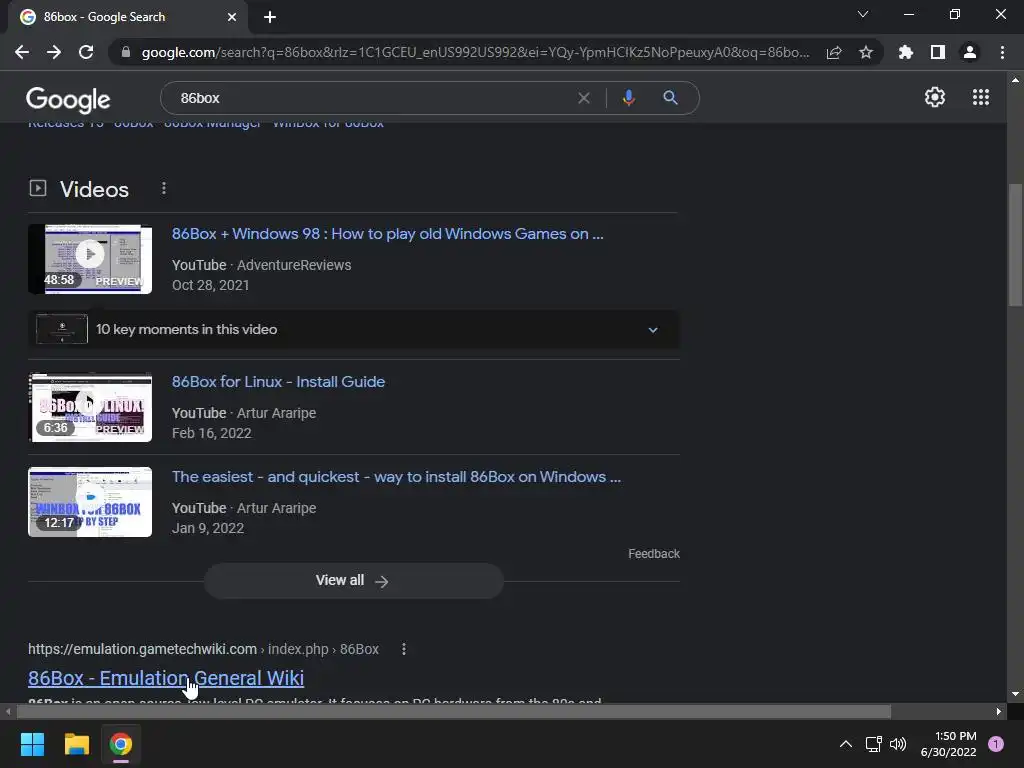Close the 86box Google Search tab
This screenshot has width=1024, height=768.
[232, 17]
